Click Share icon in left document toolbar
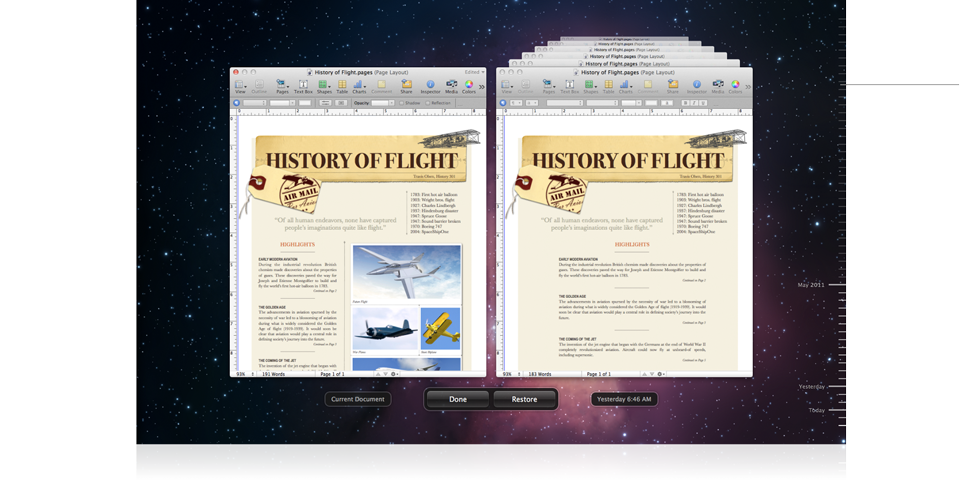Viewport: 980px width, 485px height. [406, 86]
